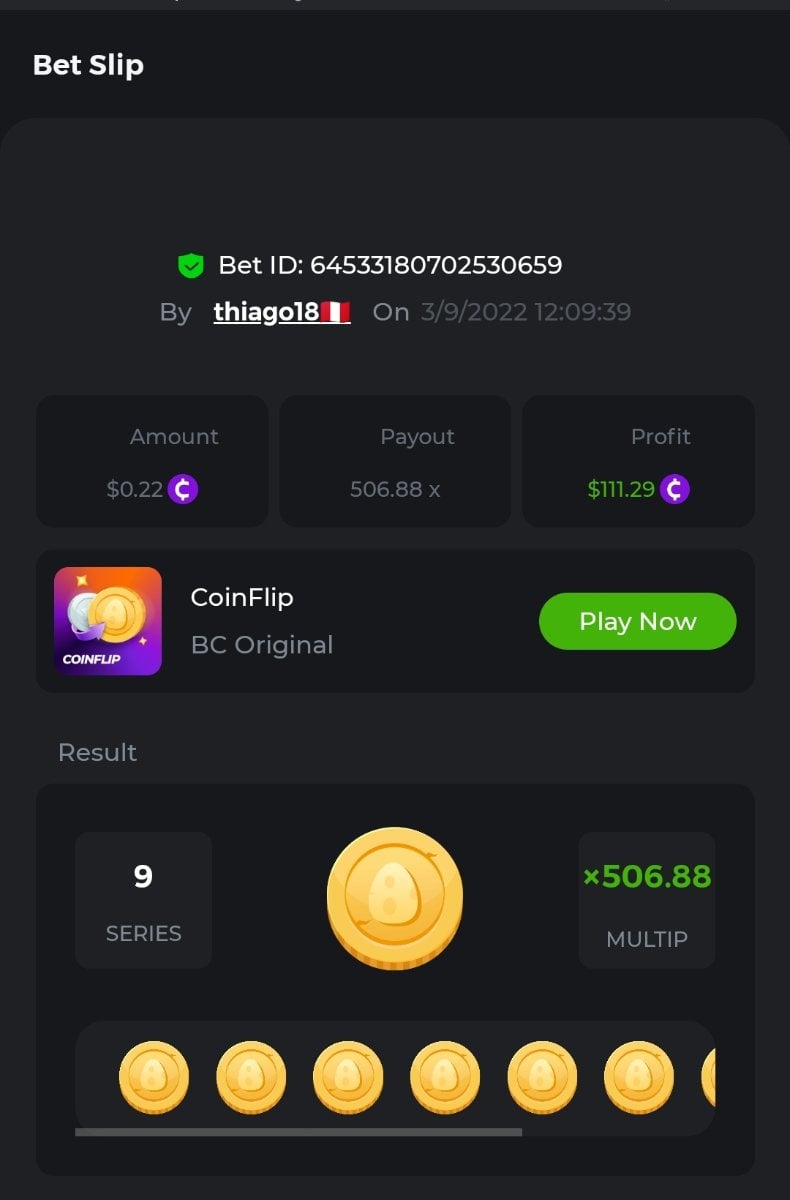Select the third coin in the series row
This screenshot has height=1200, width=790.
348,1078
